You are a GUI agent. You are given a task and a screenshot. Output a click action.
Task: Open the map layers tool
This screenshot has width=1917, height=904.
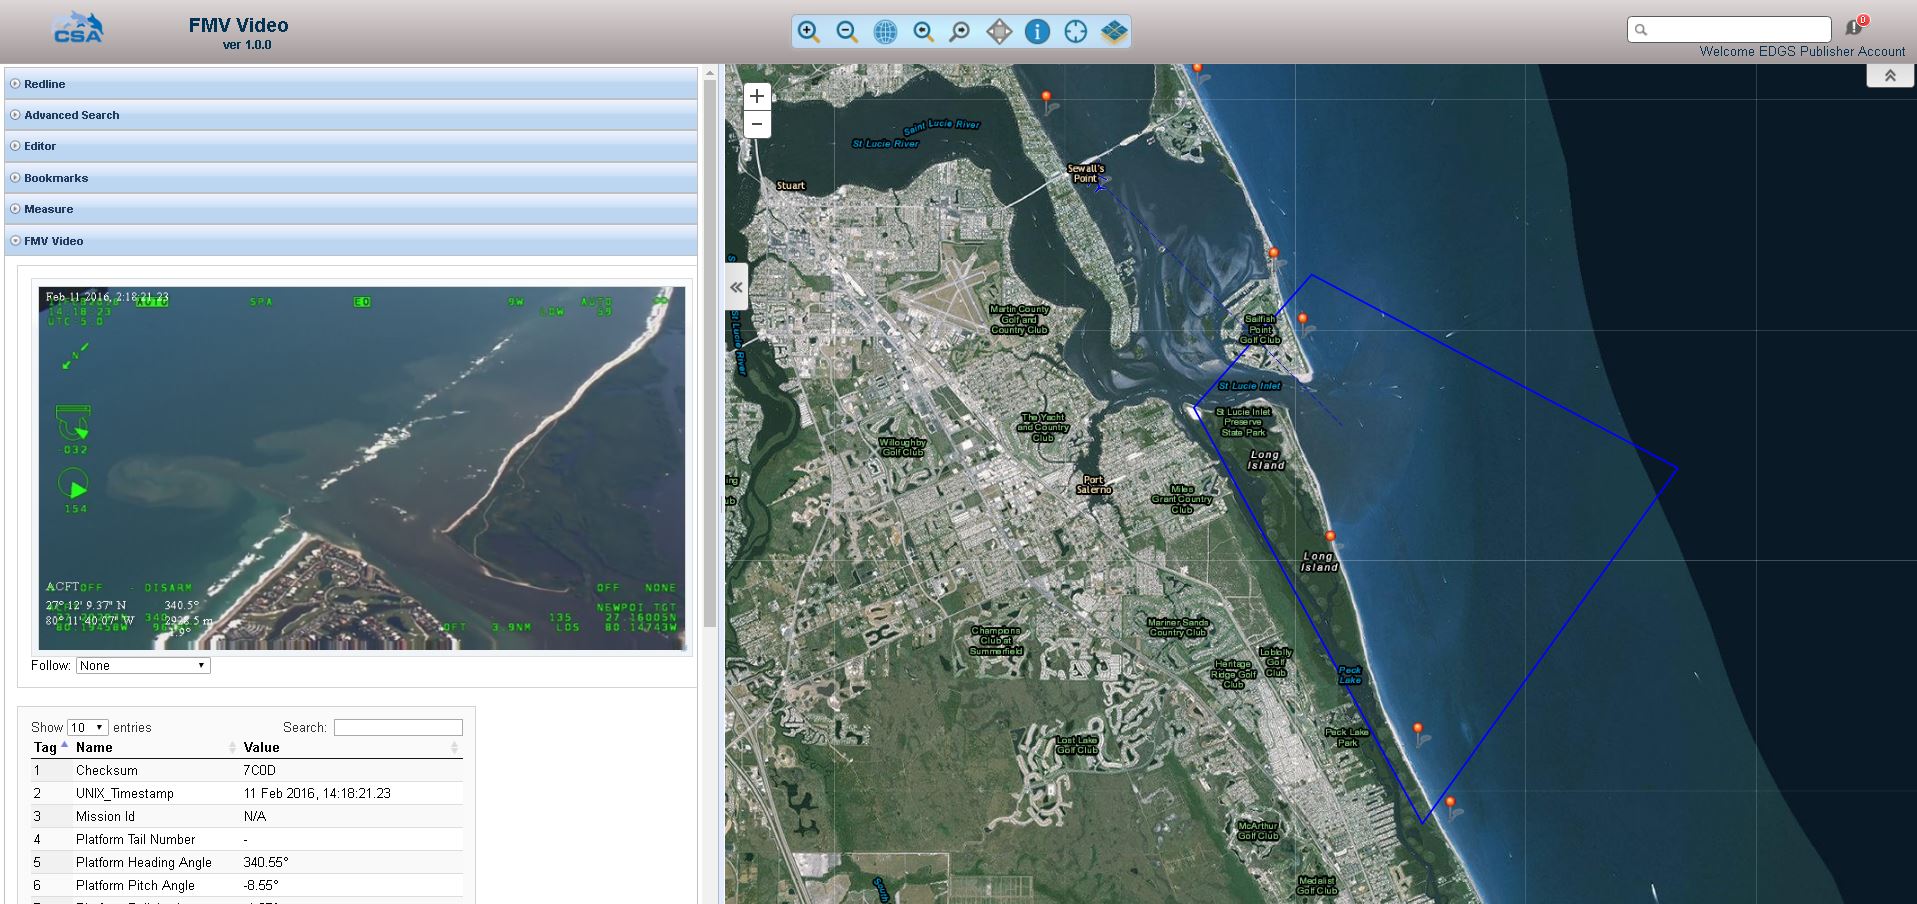point(1113,32)
